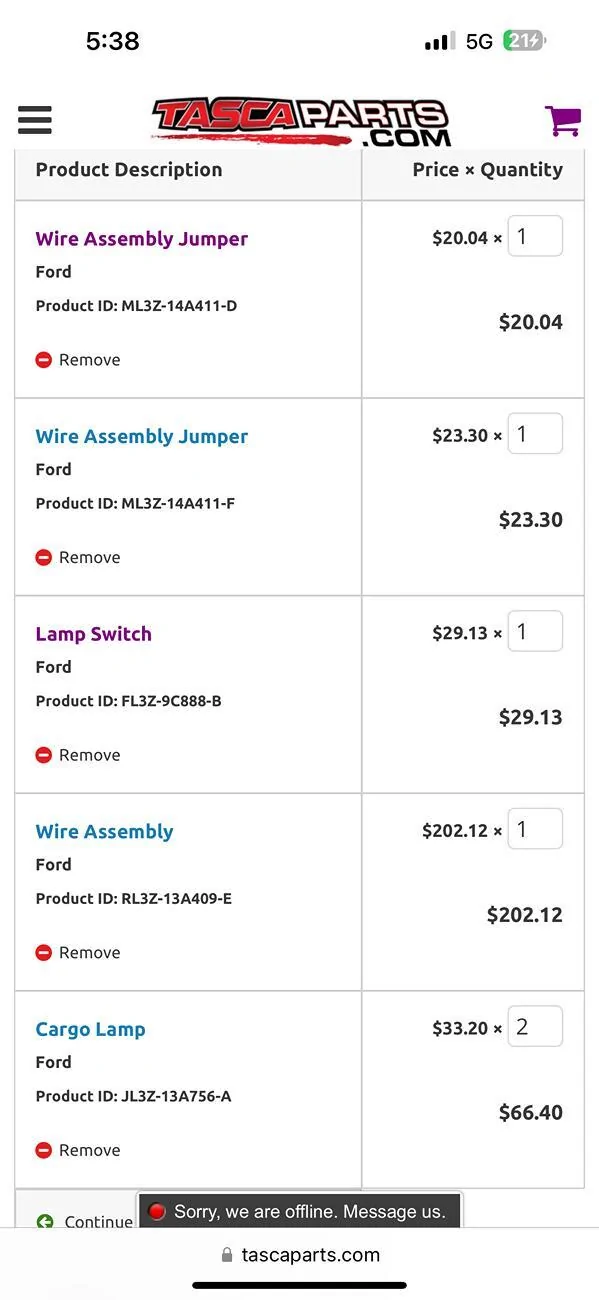Click the Product Description column header
The height and width of the screenshot is (1300, 599).
click(x=128, y=169)
